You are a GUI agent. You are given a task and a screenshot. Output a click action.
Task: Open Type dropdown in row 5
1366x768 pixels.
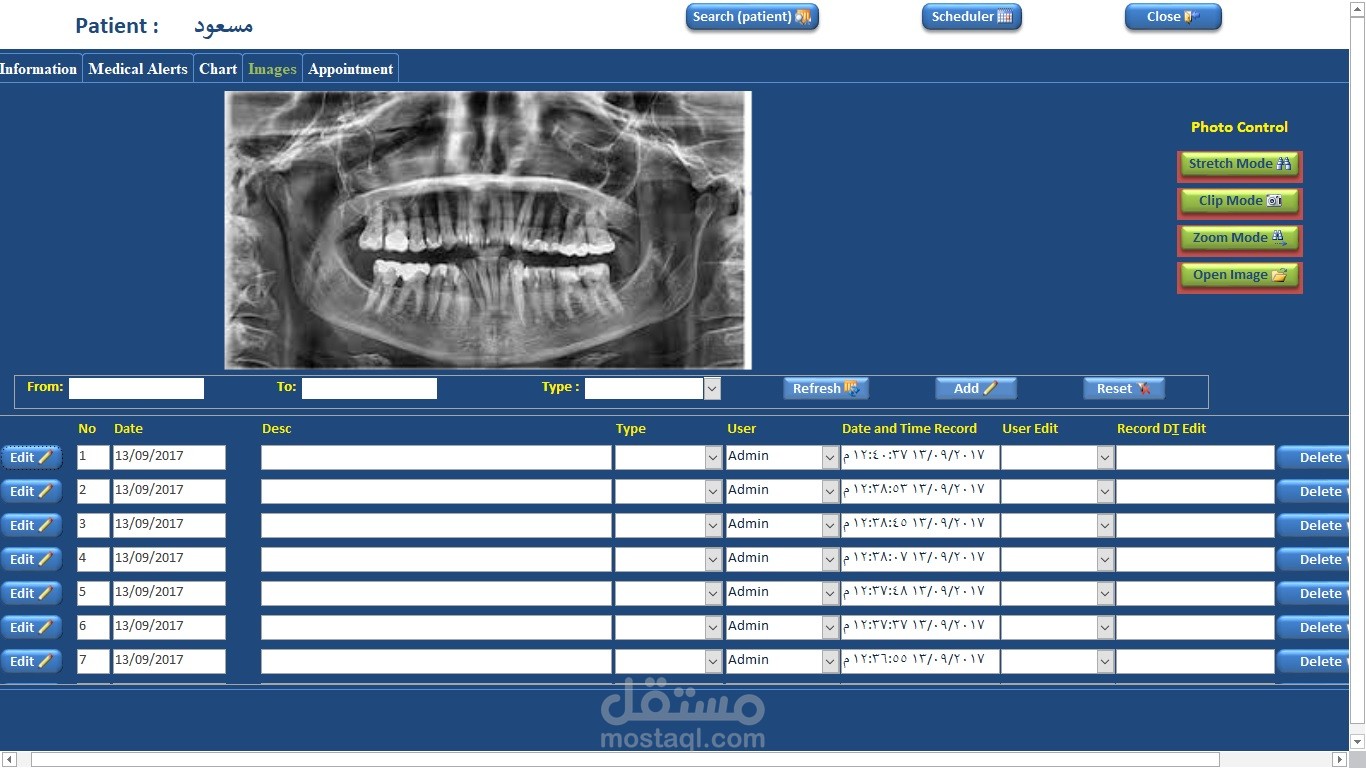[713, 593]
